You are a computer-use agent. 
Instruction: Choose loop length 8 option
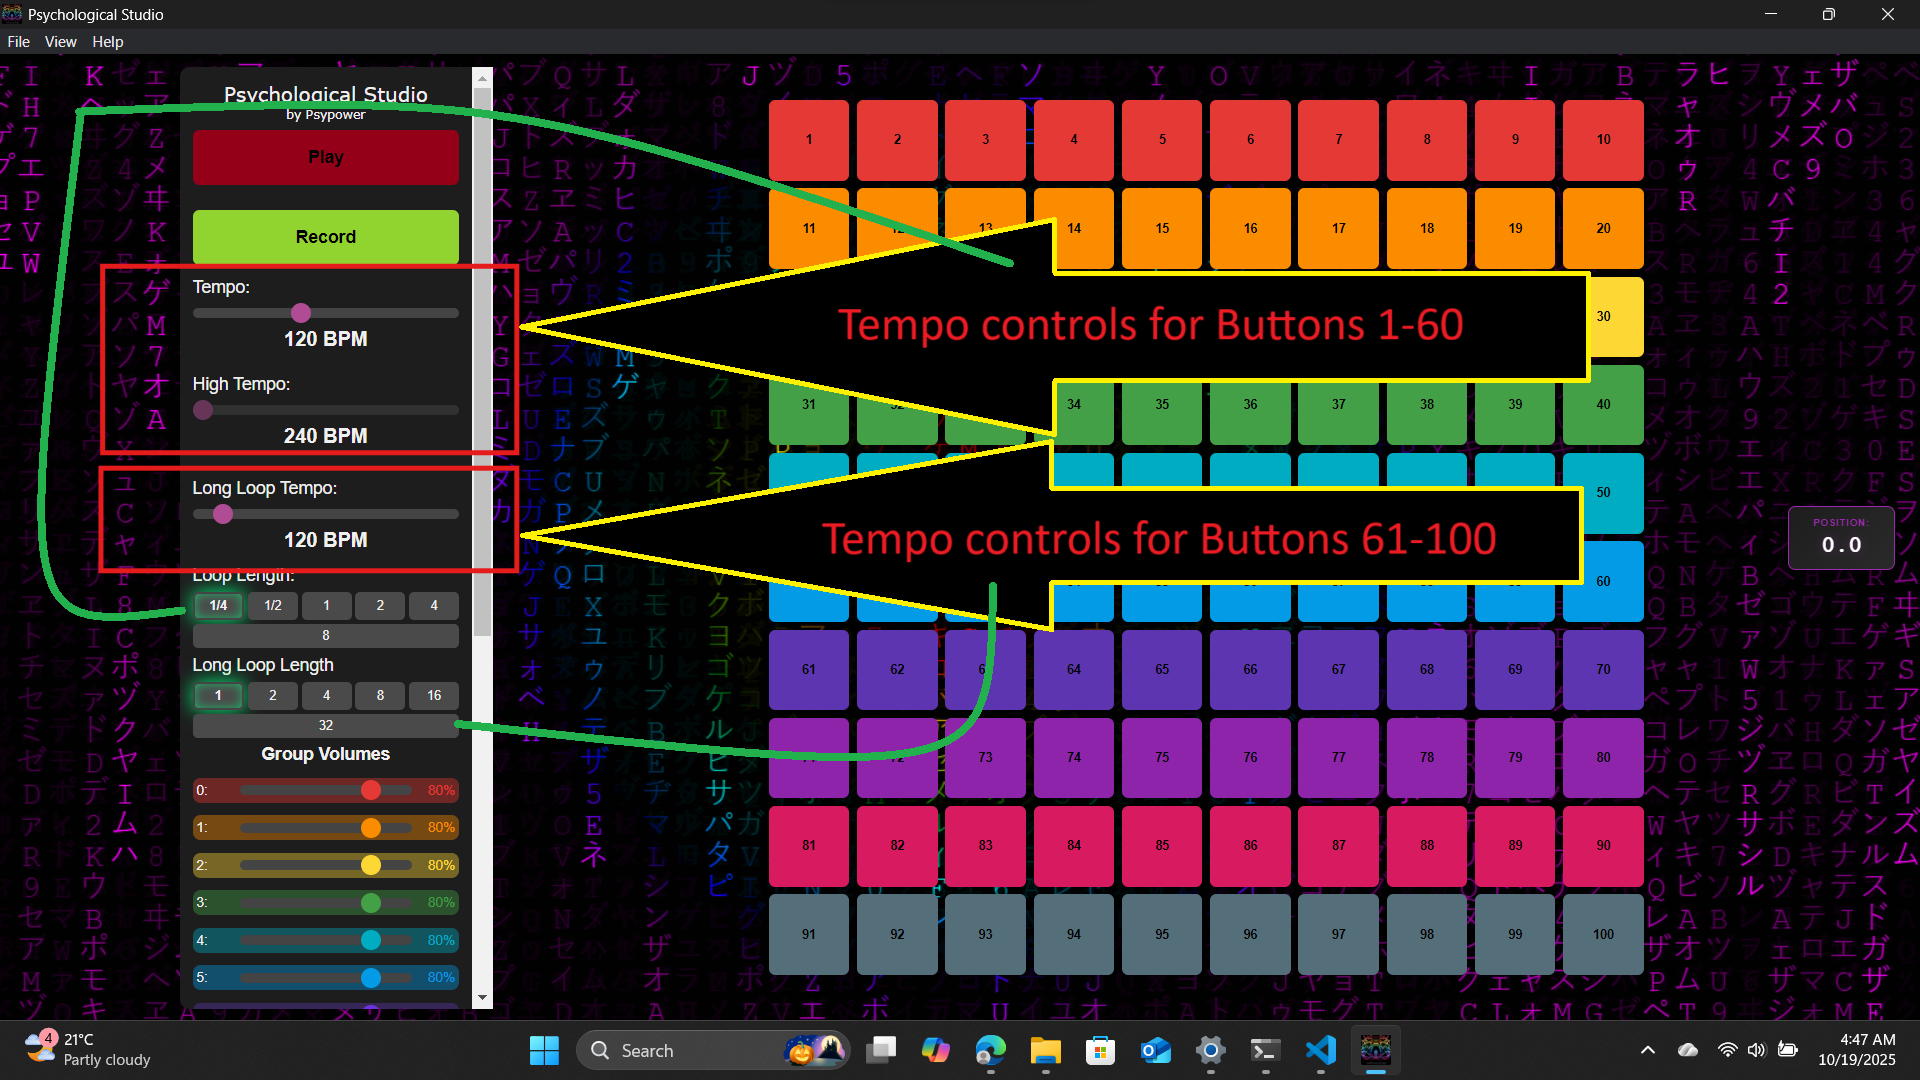[325, 635]
